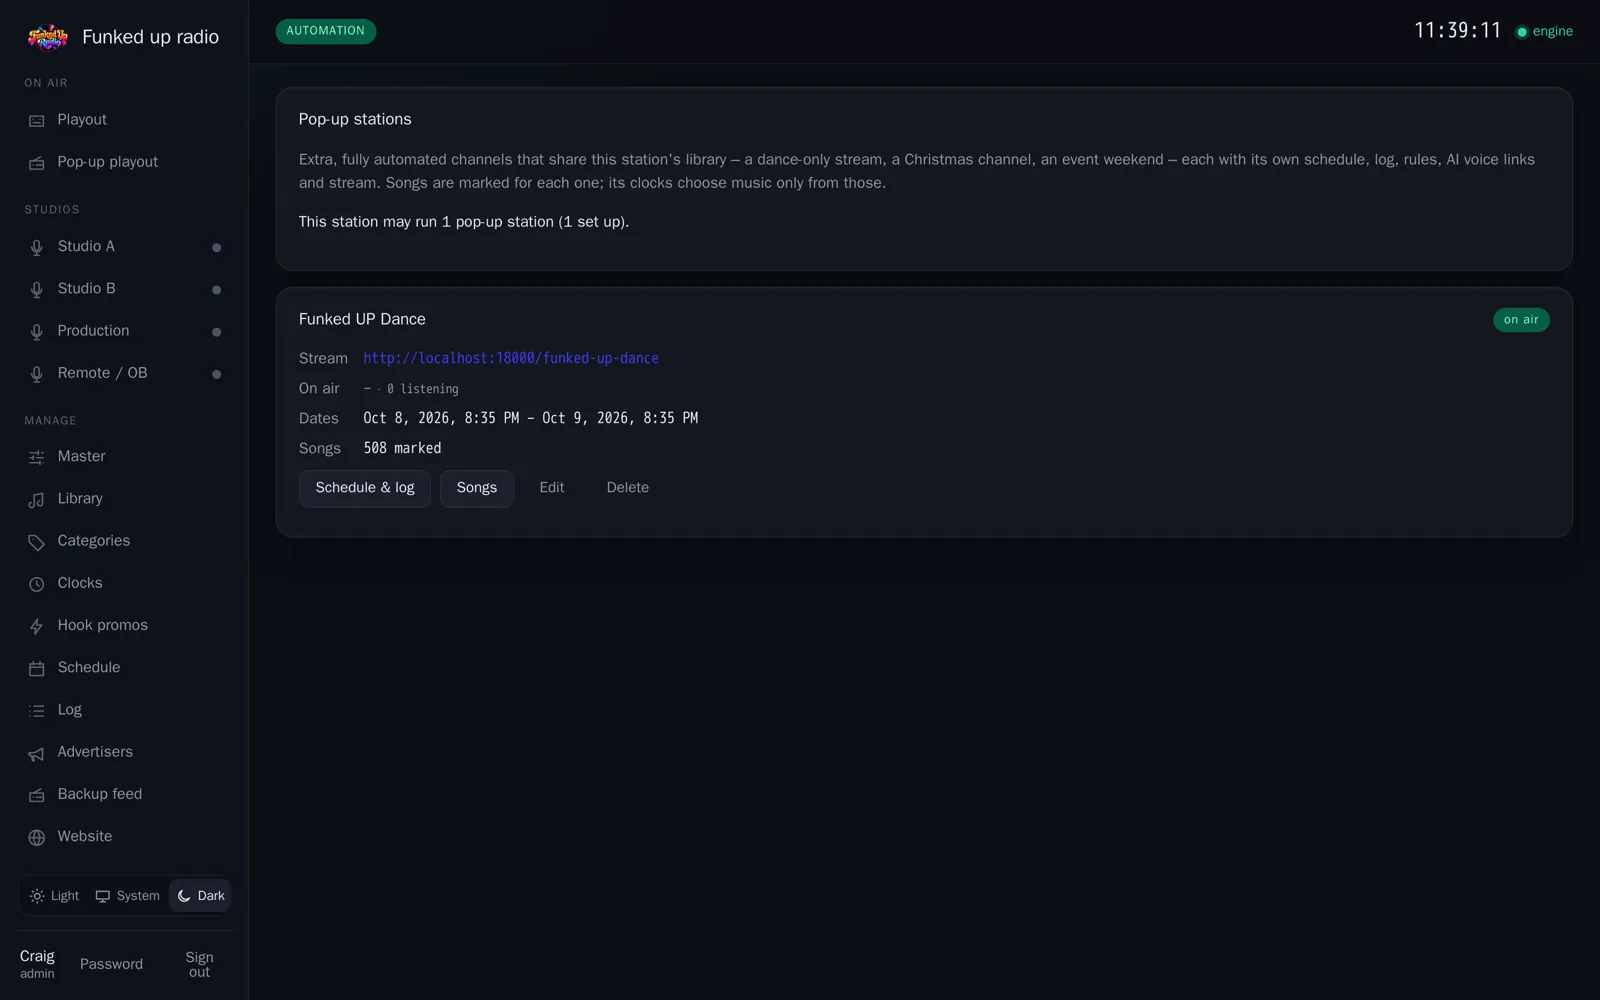
Task: Click the Schedule & log button
Action: pyautogui.click(x=365, y=488)
